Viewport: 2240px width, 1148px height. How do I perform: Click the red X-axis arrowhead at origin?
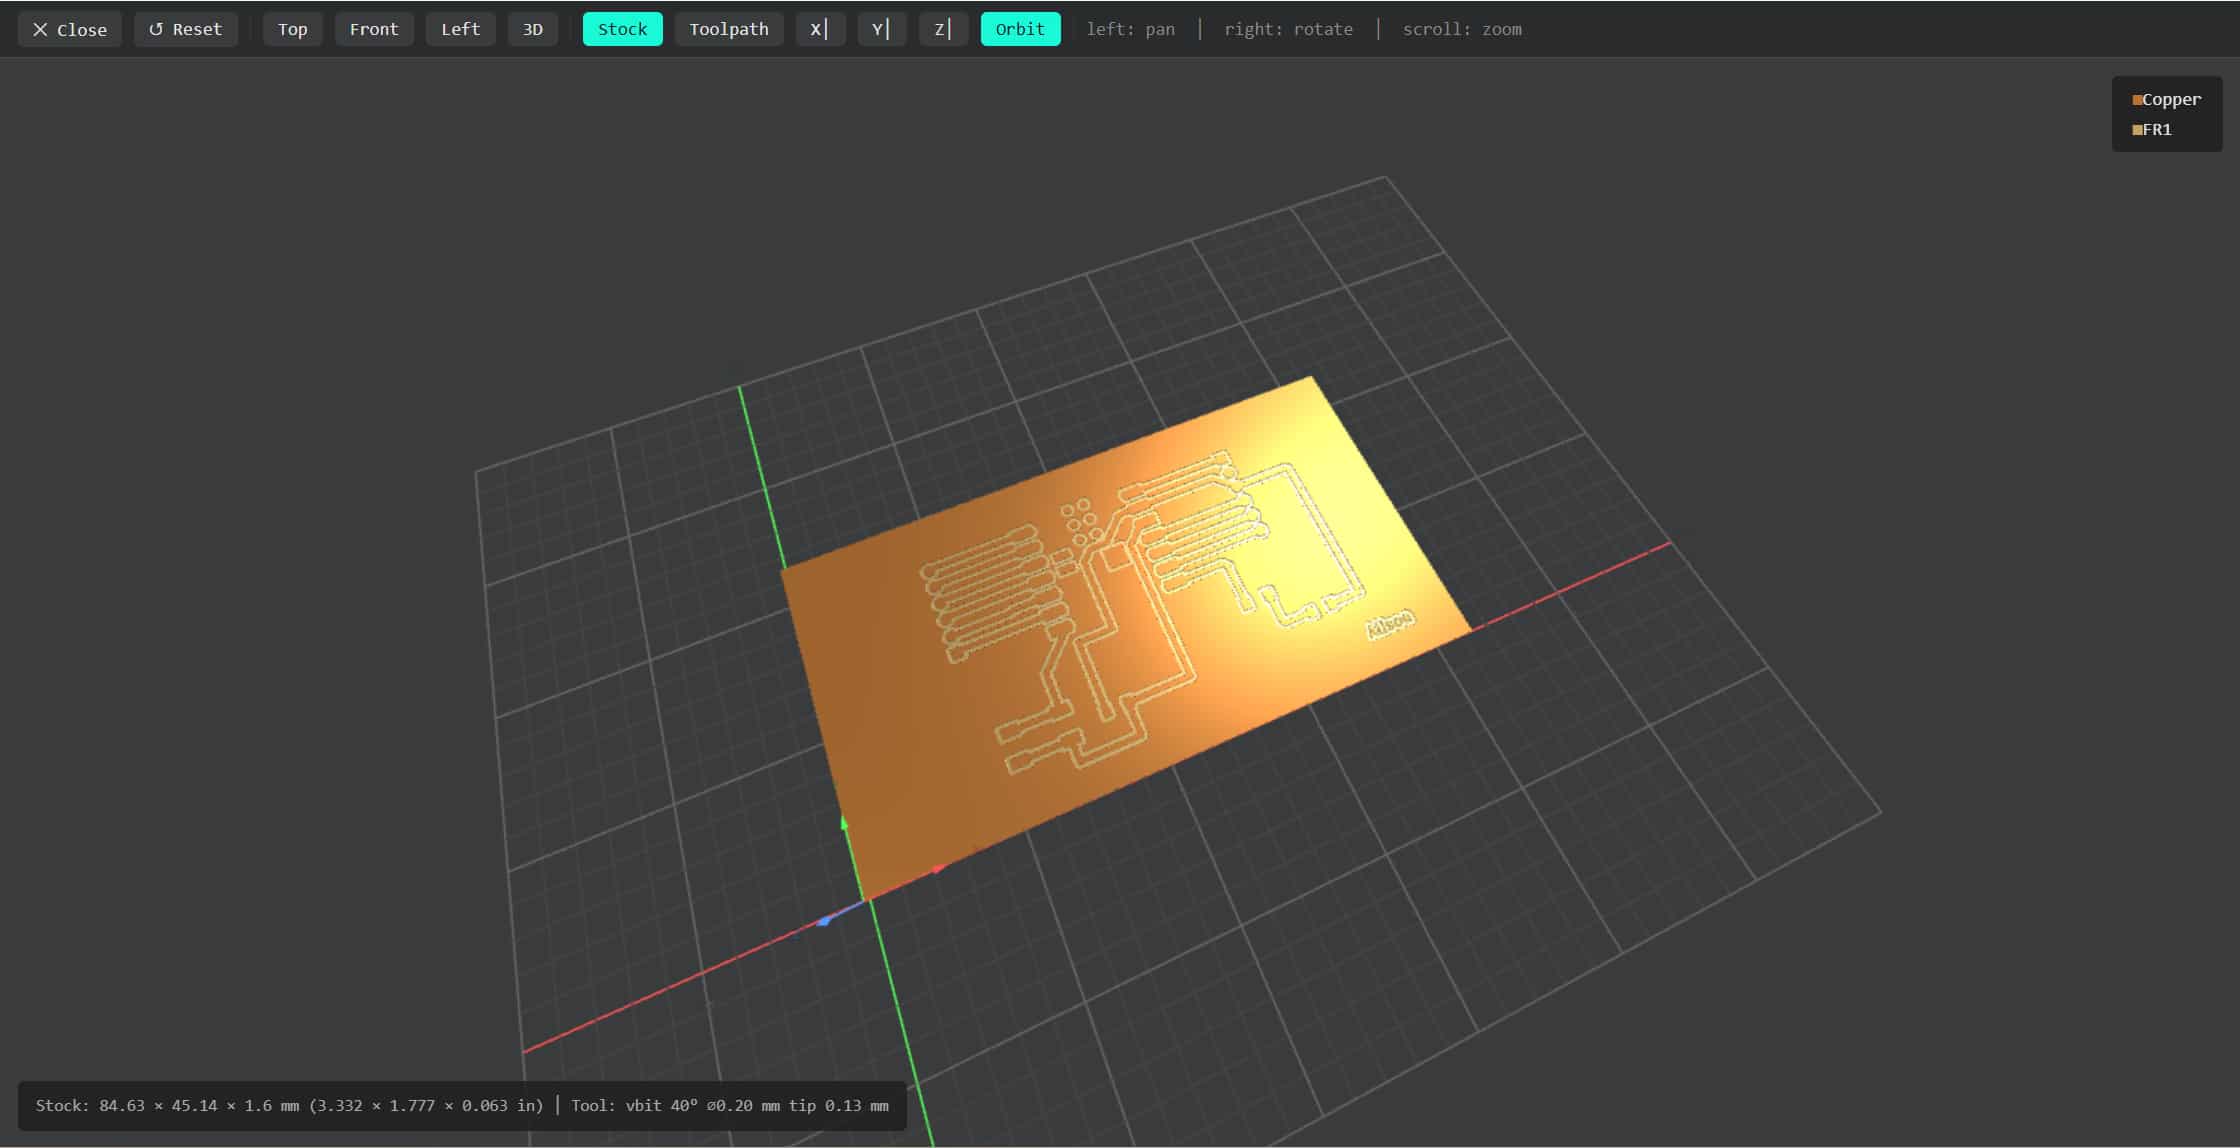coord(938,869)
